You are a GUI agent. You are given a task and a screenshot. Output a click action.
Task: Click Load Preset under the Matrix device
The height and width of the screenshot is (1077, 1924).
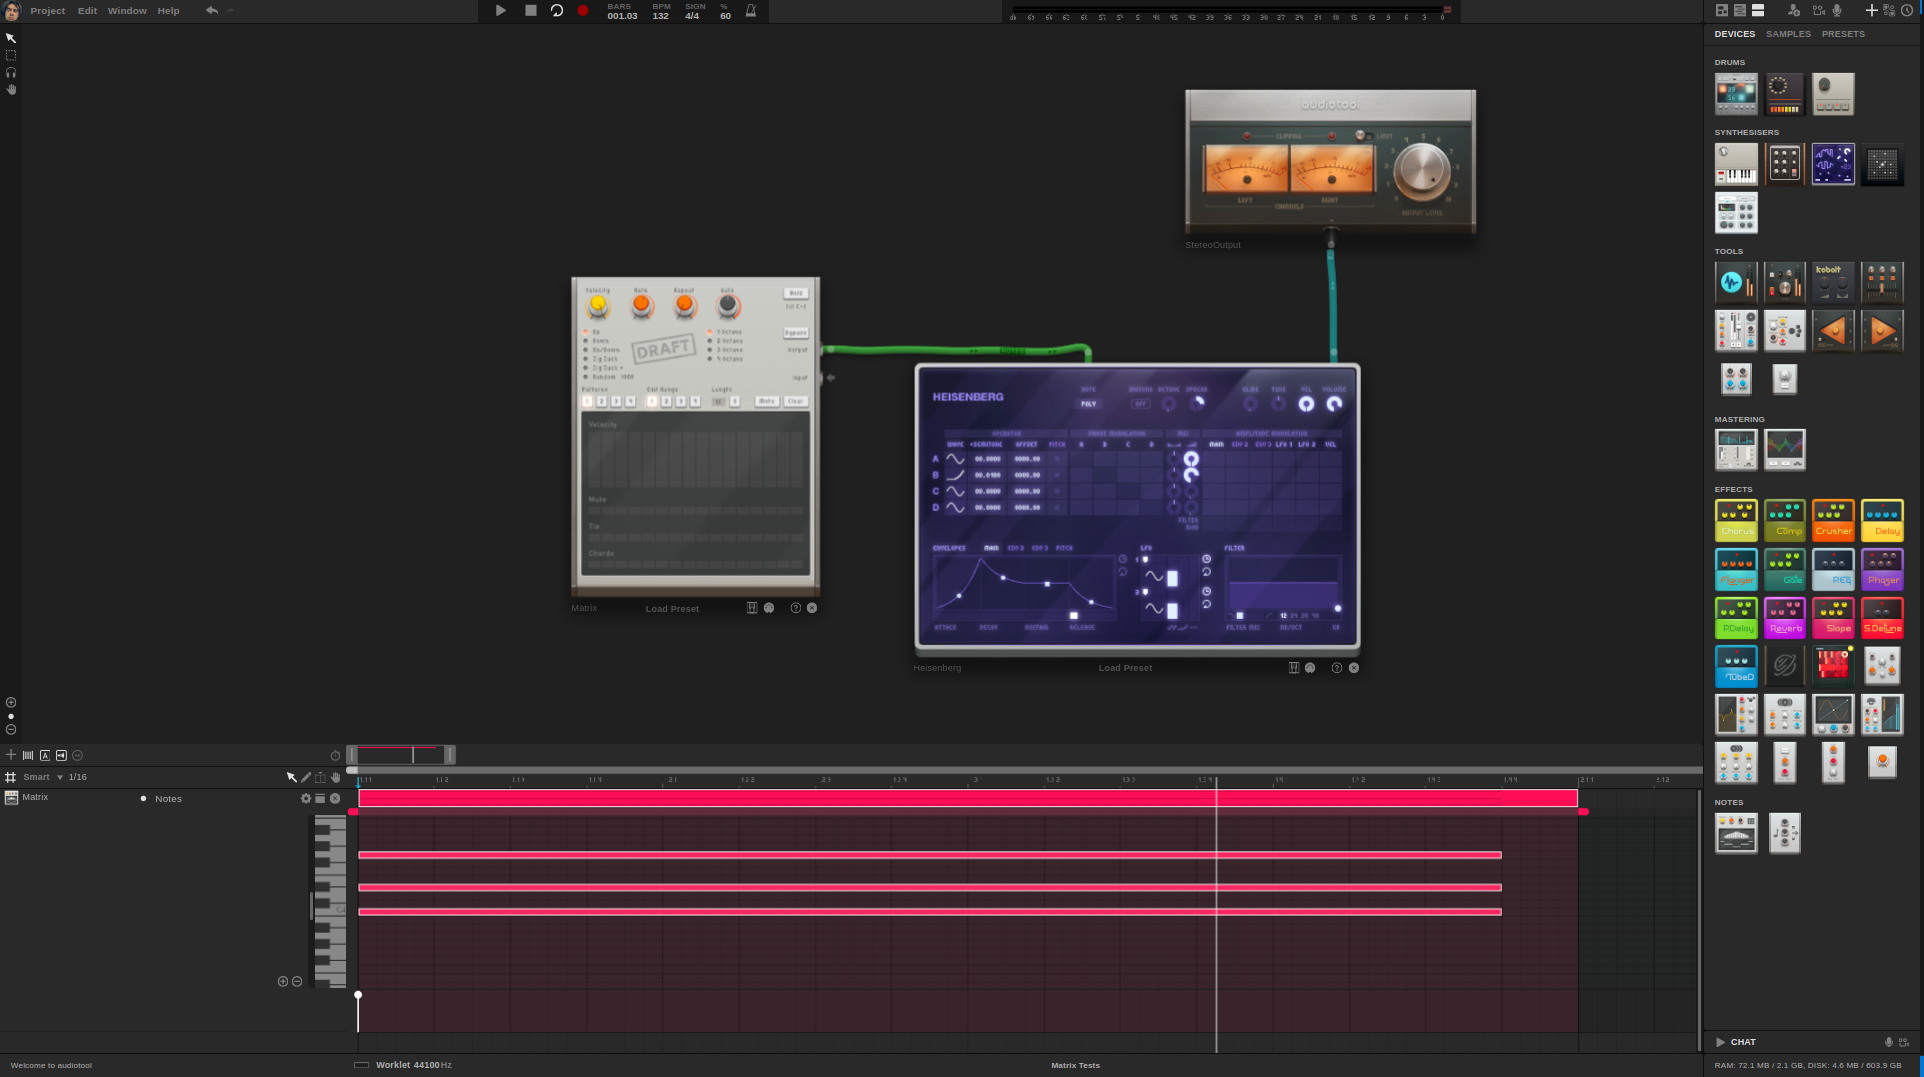pyautogui.click(x=672, y=609)
